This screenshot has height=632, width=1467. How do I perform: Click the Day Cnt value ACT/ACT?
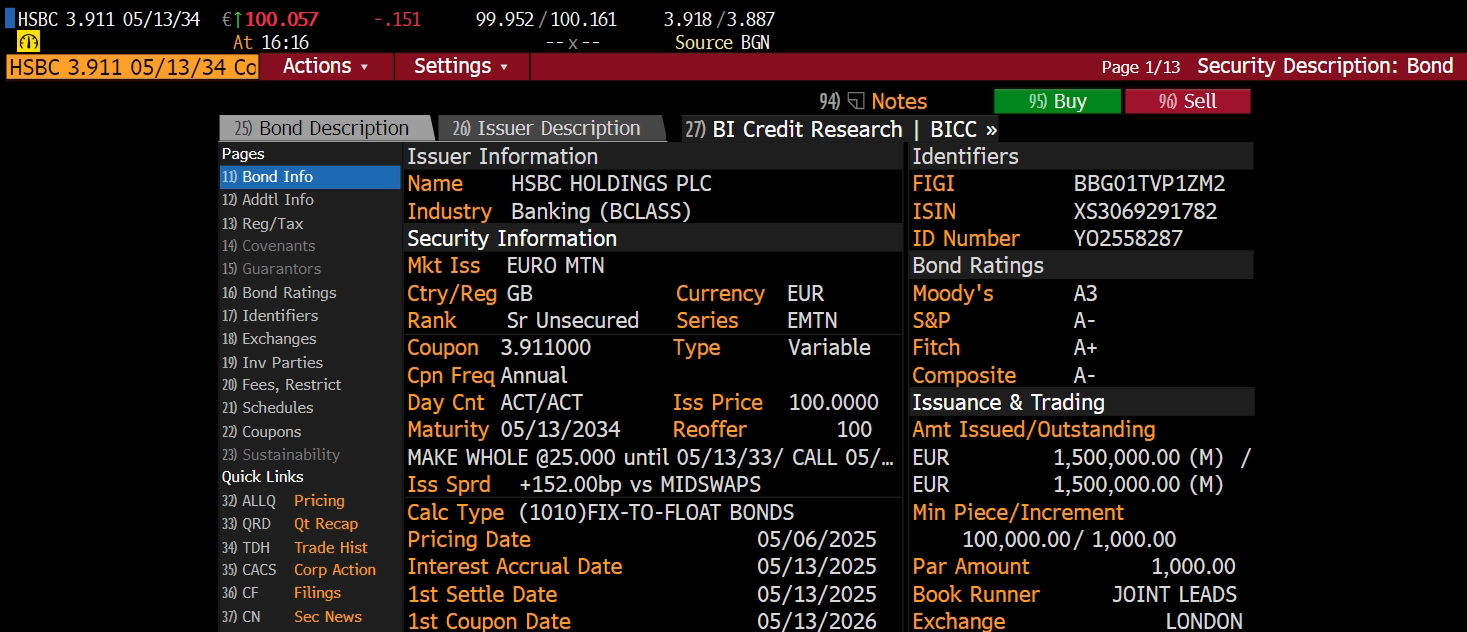[541, 403]
